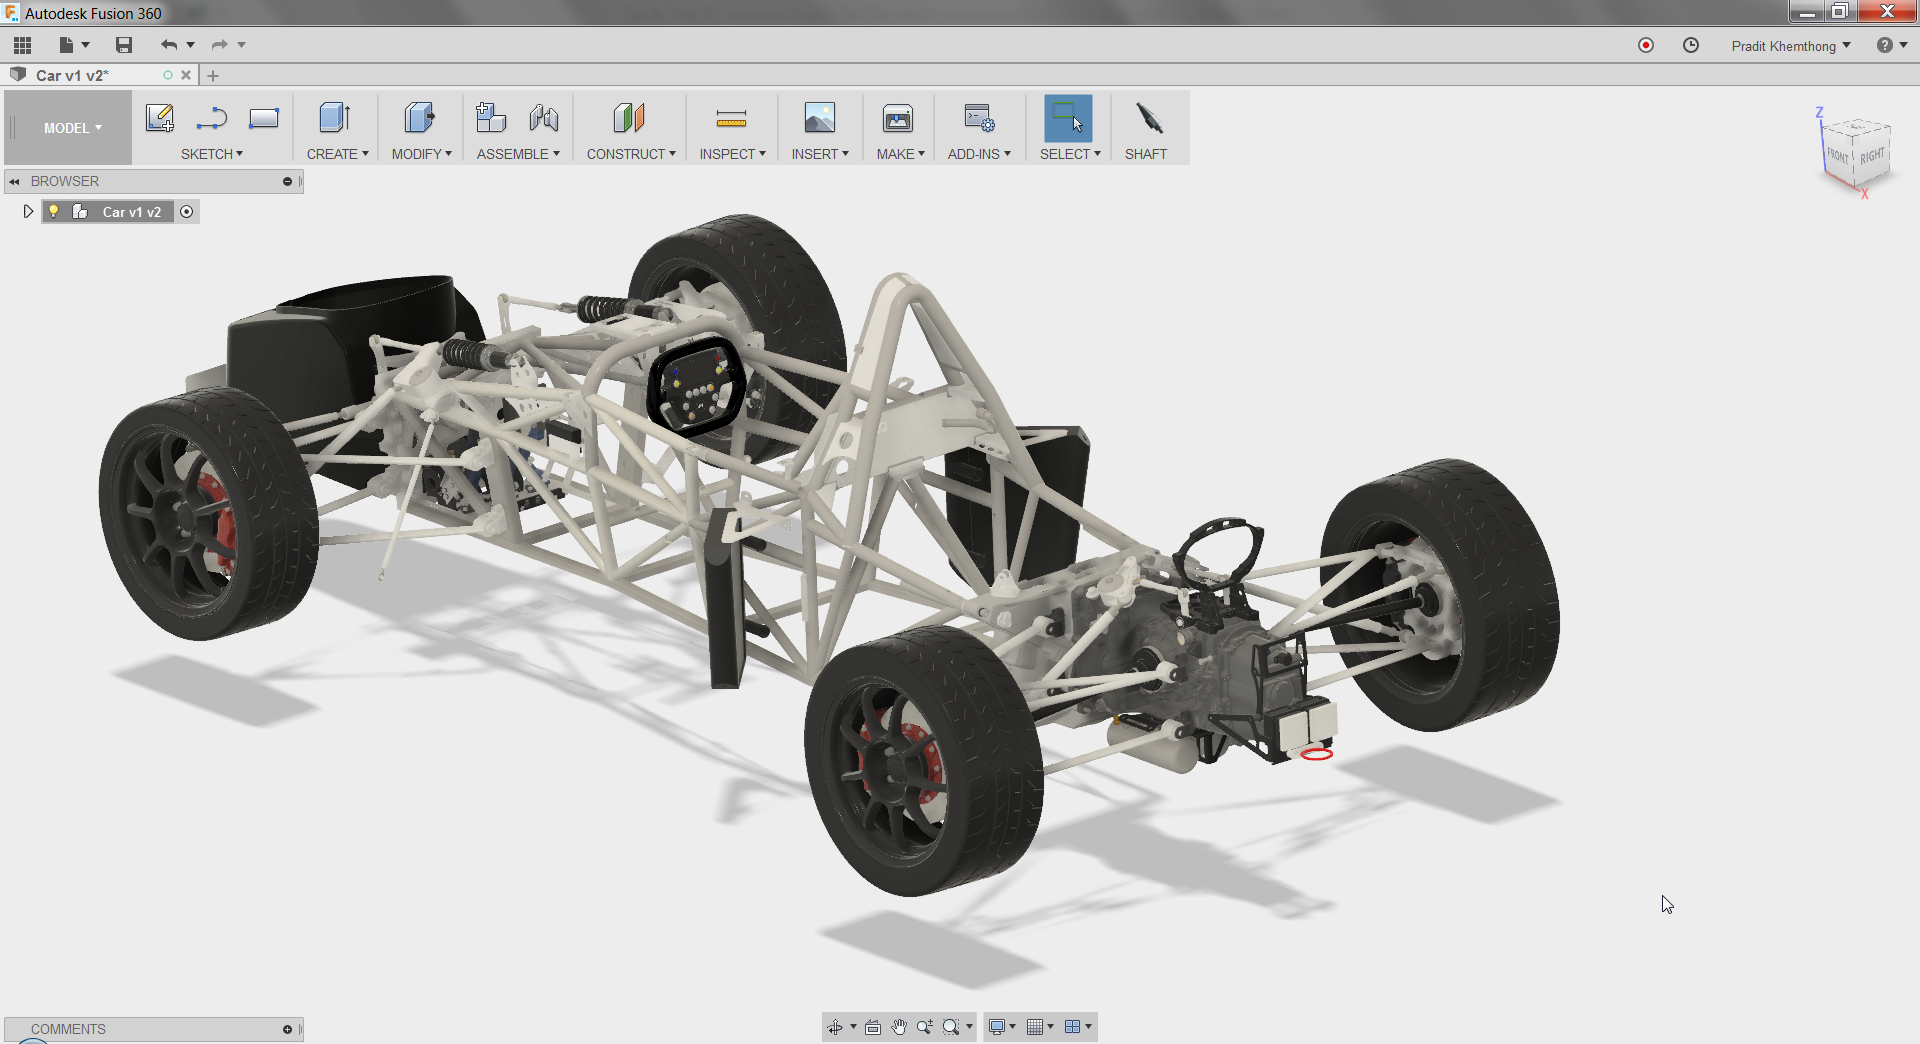Viewport: 1920px width, 1044px height.
Task: Open the MODEL workspace switcher
Action: click(67, 128)
